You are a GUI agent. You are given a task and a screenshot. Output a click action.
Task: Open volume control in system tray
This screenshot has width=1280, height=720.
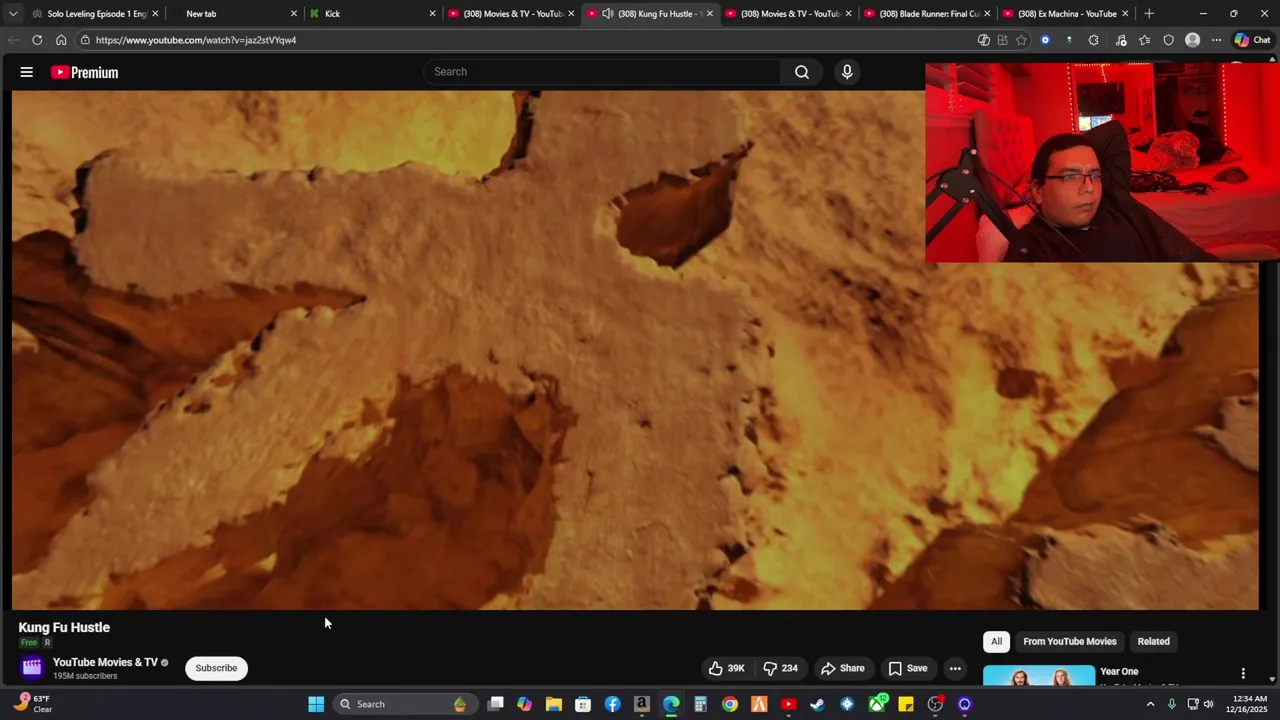(1208, 704)
